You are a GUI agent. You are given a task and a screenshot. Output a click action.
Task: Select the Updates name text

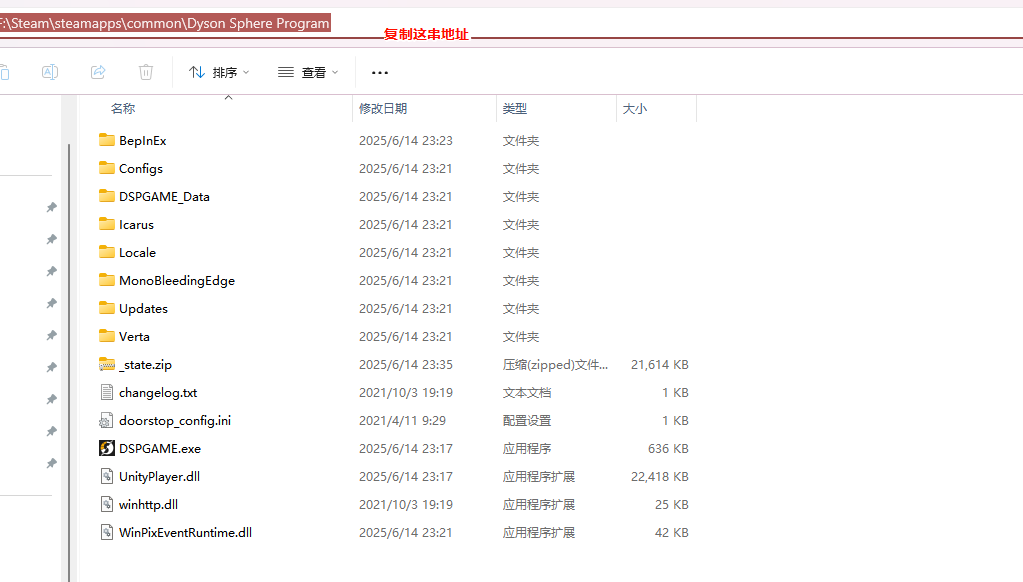144,309
